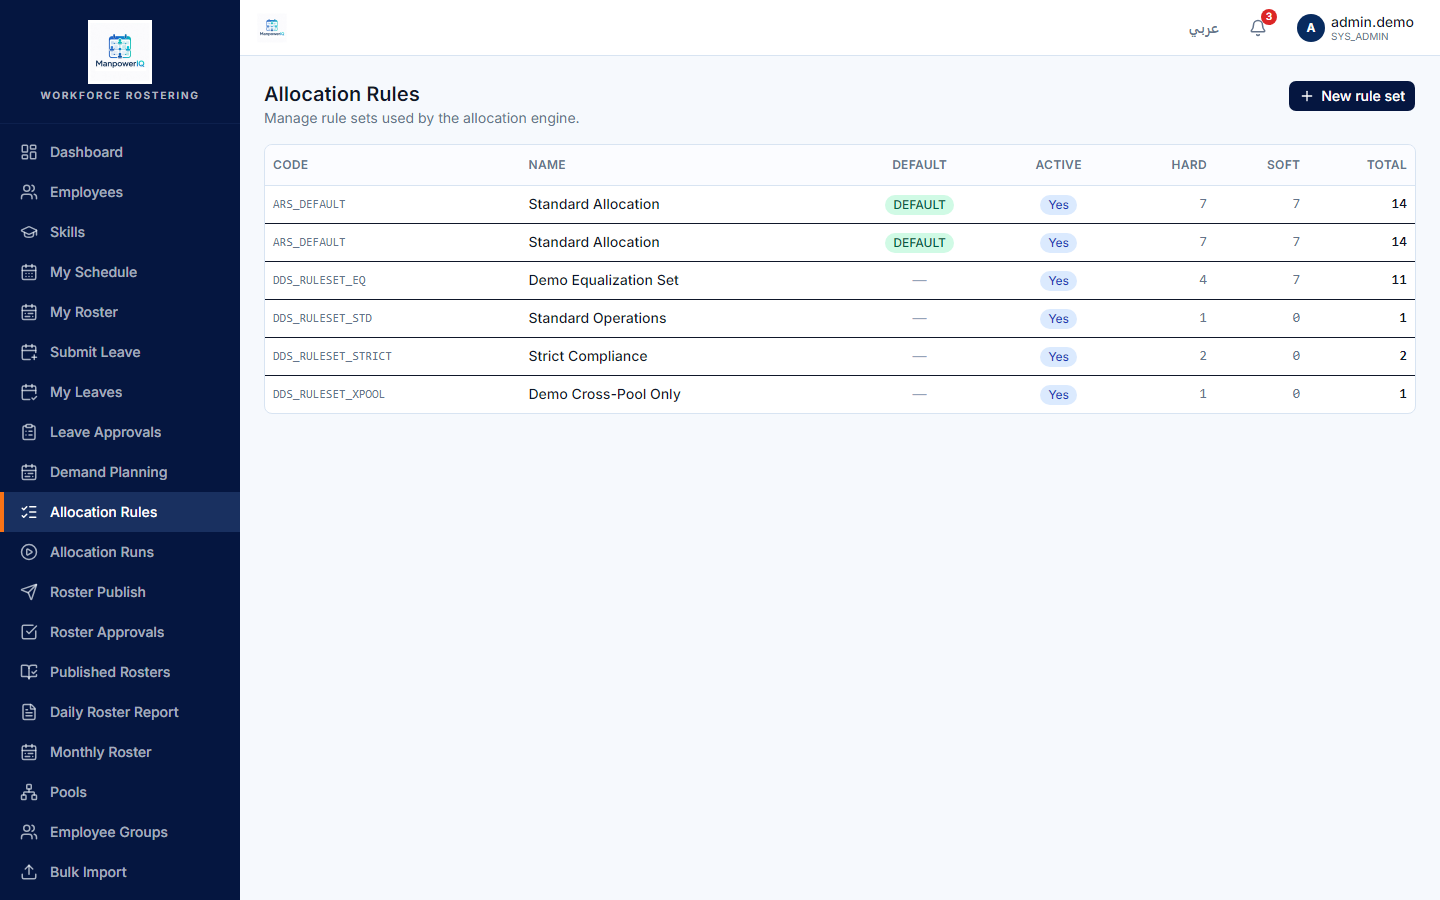Click the Dashboard icon in sidebar
This screenshot has width=1440, height=900.
tap(29, 152)
